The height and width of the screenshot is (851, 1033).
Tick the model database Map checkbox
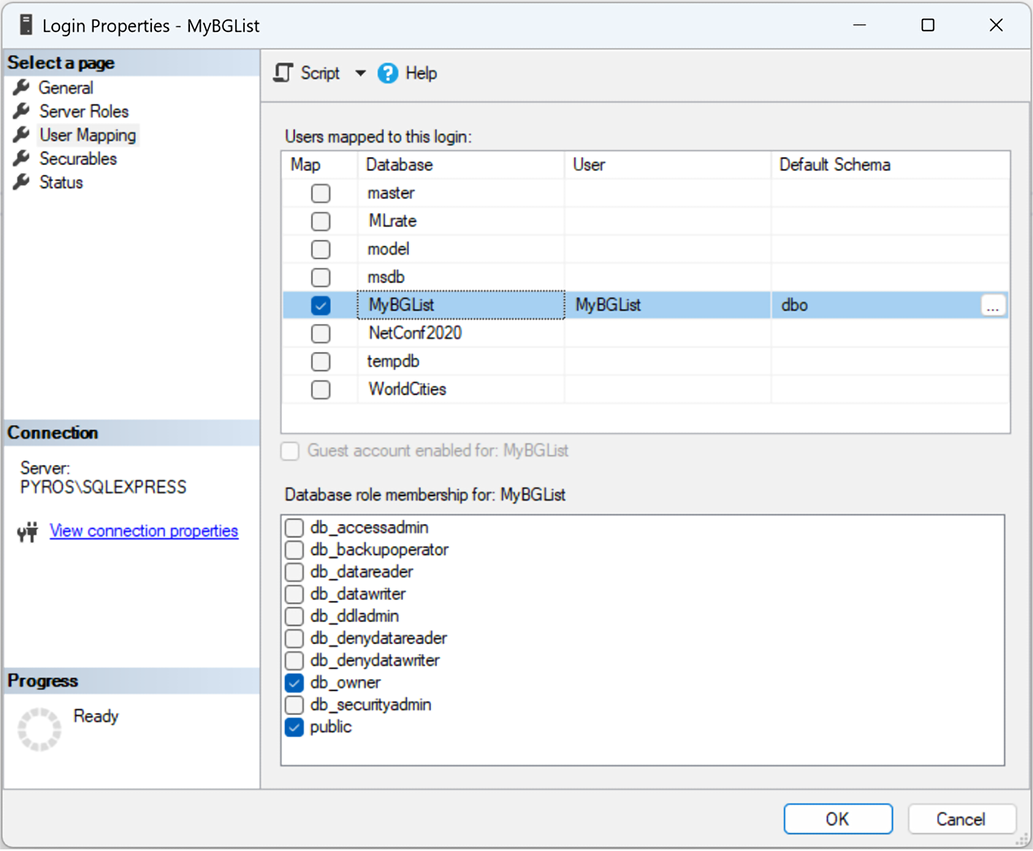click(321, 250)
